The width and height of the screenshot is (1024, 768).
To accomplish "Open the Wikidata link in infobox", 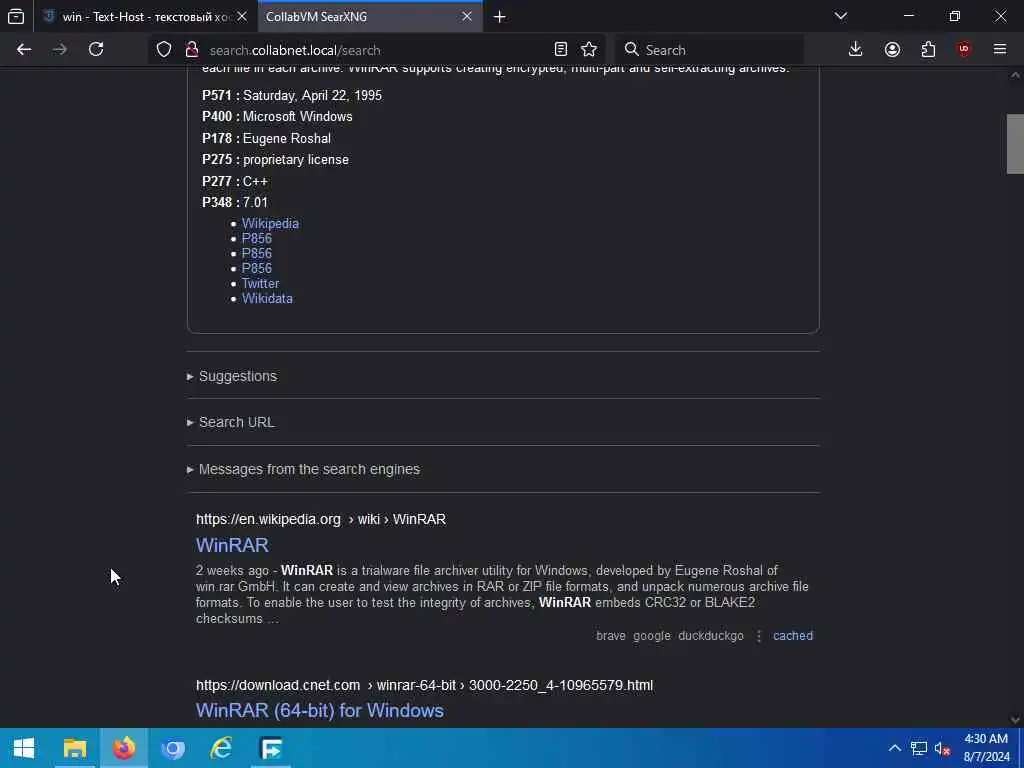I will pos(267,298).
